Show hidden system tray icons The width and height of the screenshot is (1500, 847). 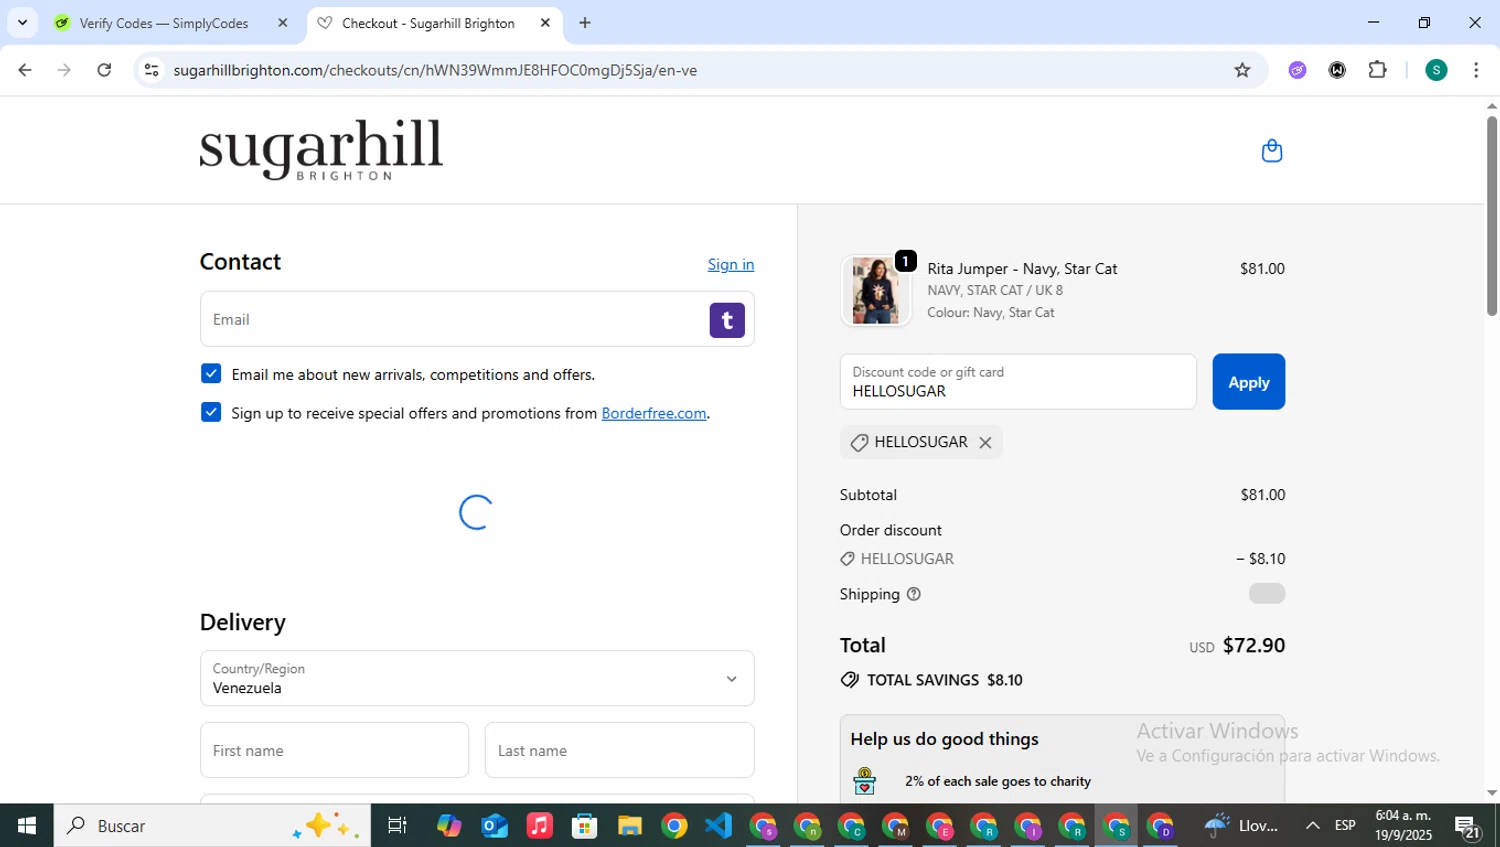(x=1312, y=826)
